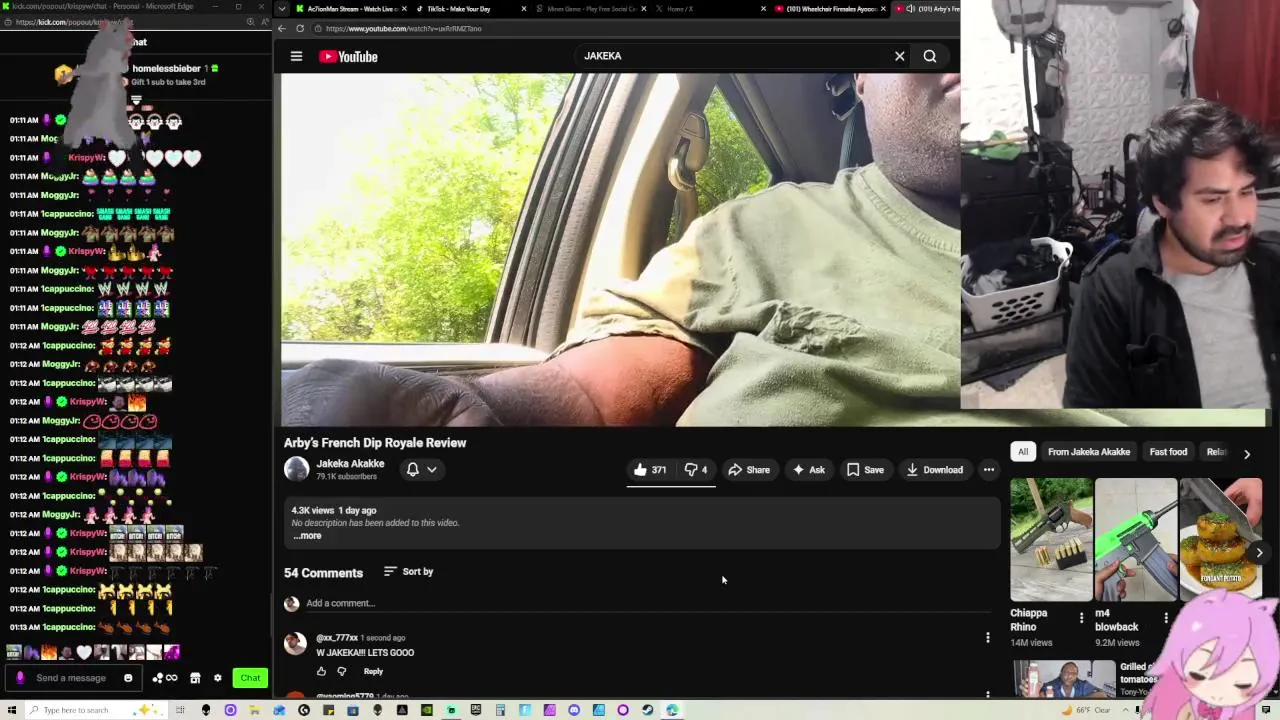
Task: Toggle the notification bell for Jakeka Akakke
Action: coord(412,469)
